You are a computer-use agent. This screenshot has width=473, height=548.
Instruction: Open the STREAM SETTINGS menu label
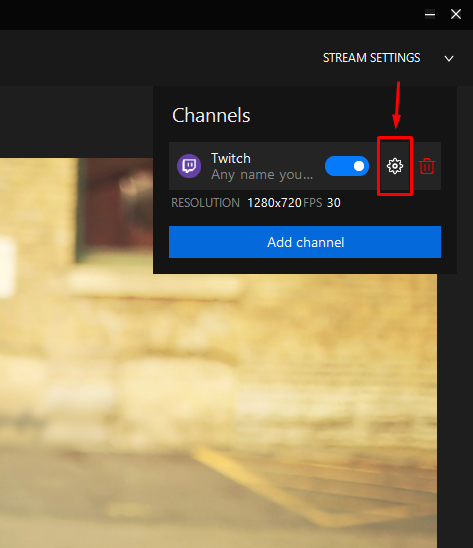pos(371,58)
